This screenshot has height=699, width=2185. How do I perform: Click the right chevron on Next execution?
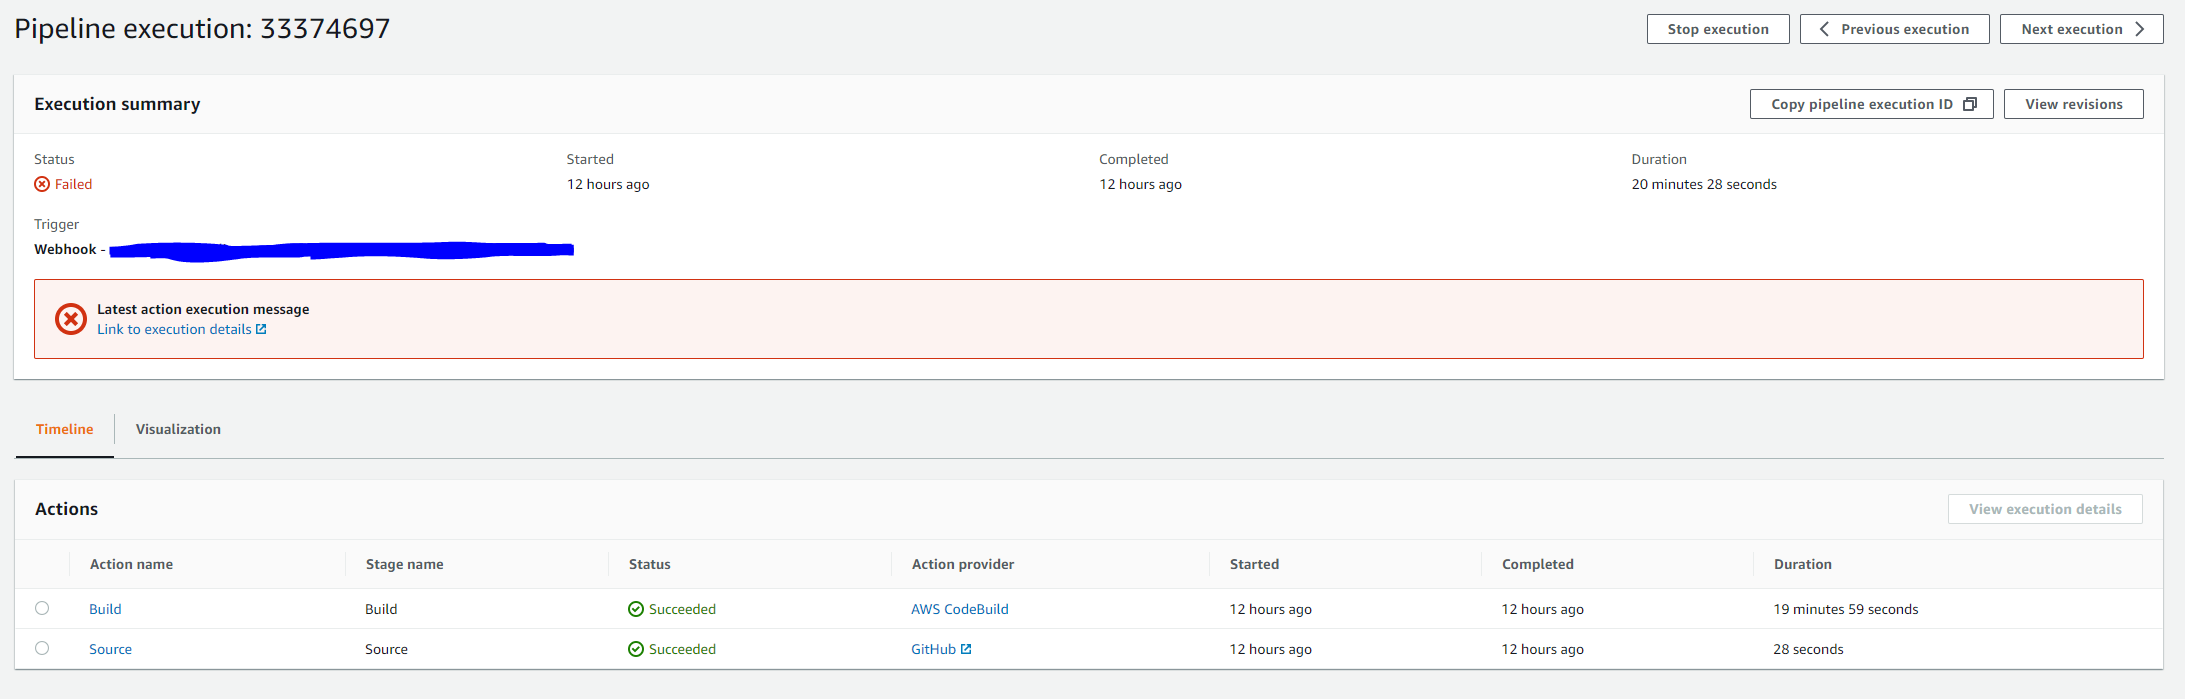pyautogui.click(x=2139, y=29)
